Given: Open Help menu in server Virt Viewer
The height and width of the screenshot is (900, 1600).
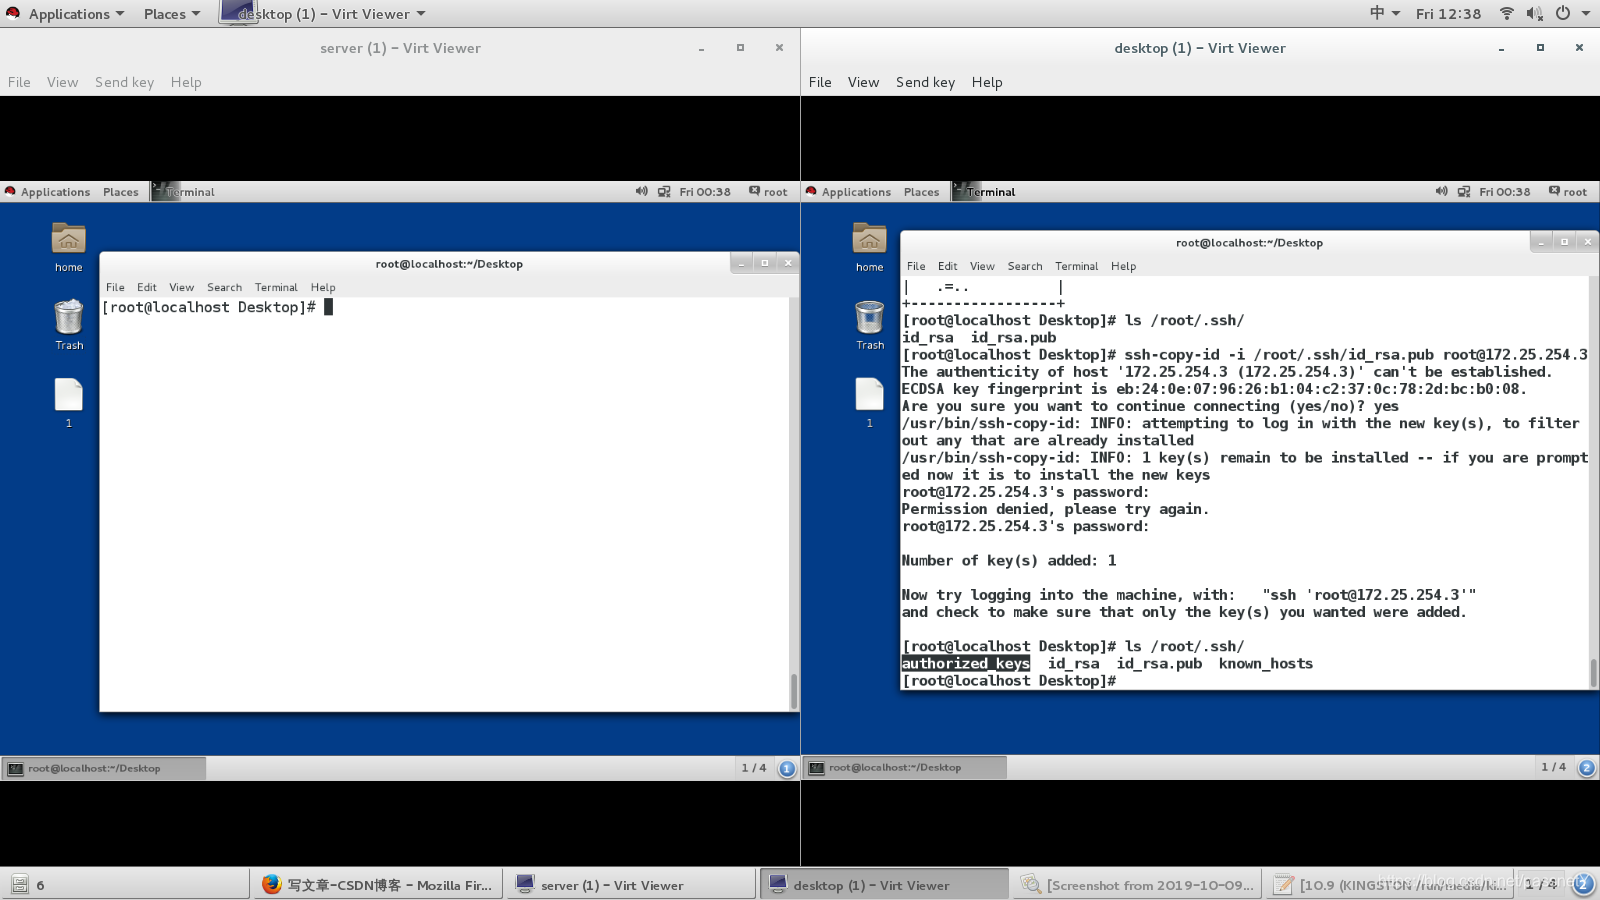Looking at the screenshot, I should (x=186, y=82).
